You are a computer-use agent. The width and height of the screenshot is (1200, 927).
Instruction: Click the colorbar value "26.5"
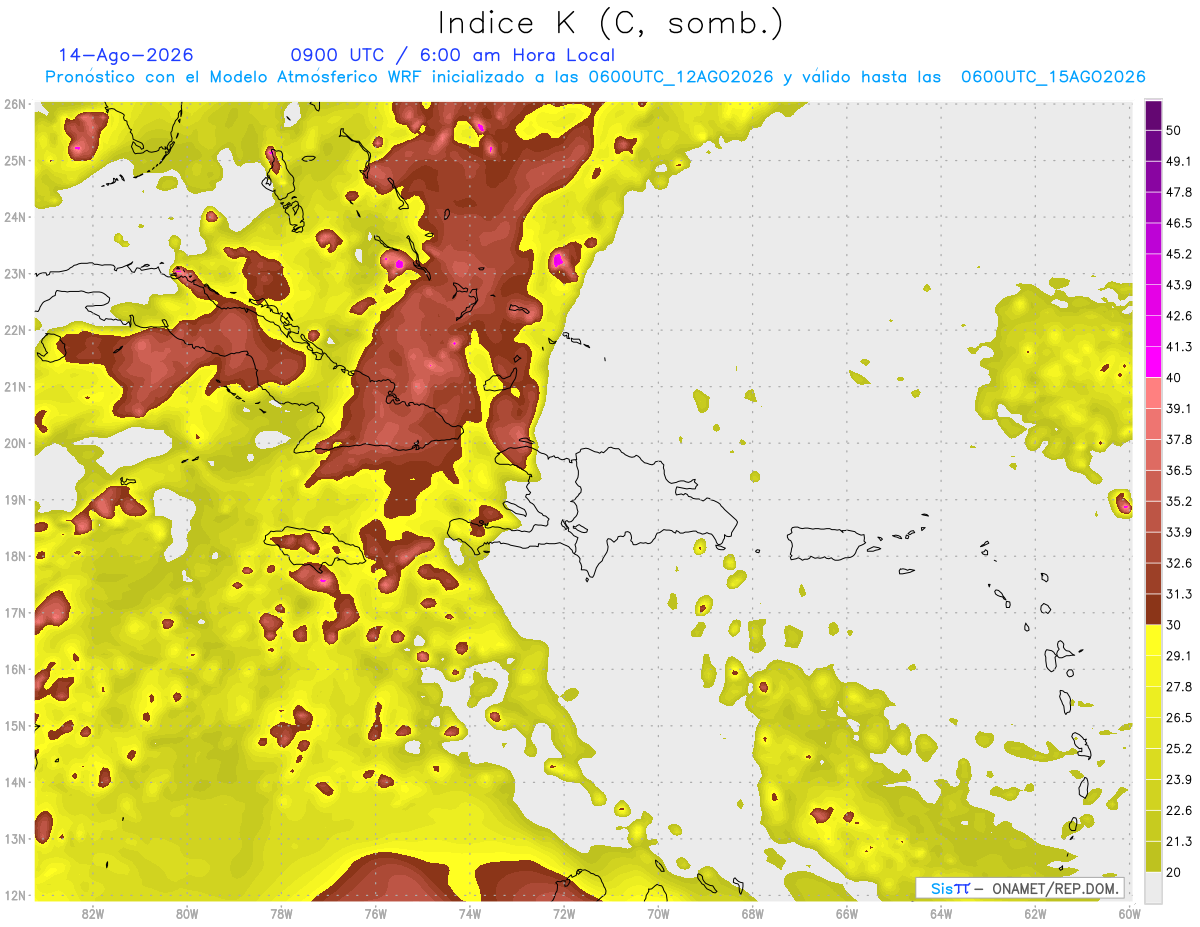pyautogui.click(x=1178, y=718)
